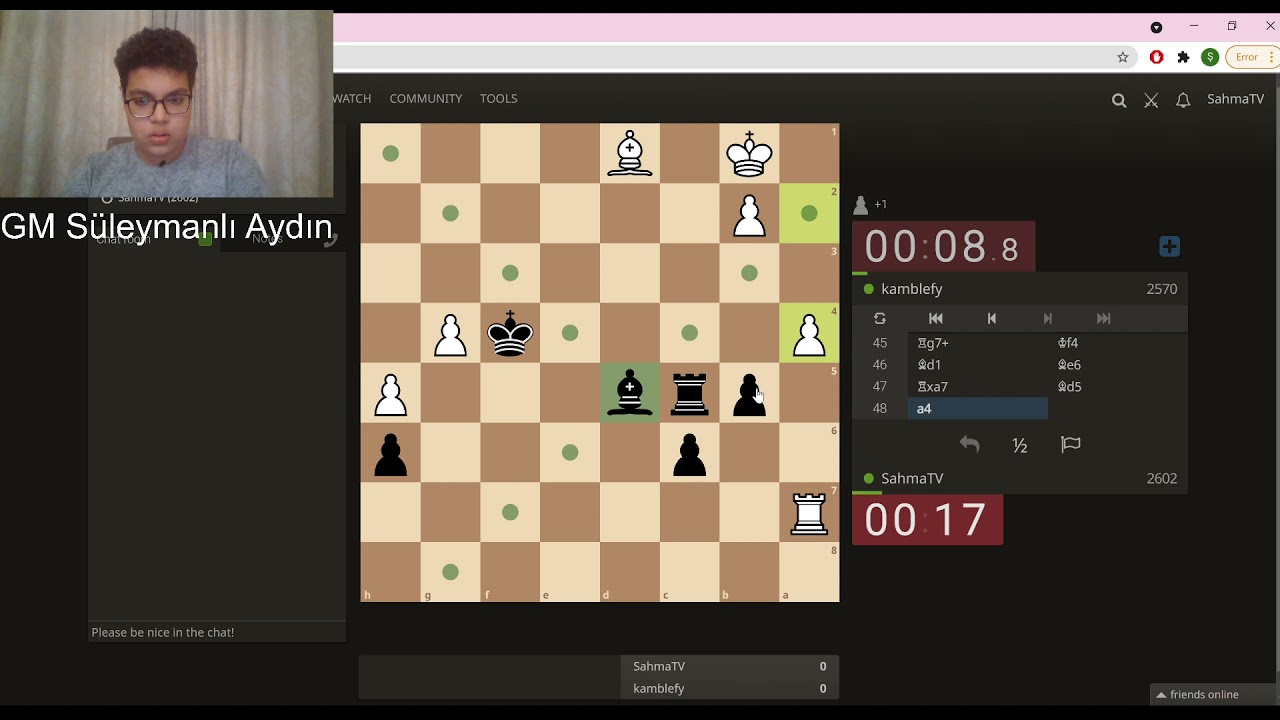
Task: Open kamblefy's profile from the clock panel
Action: click(912, 289)
